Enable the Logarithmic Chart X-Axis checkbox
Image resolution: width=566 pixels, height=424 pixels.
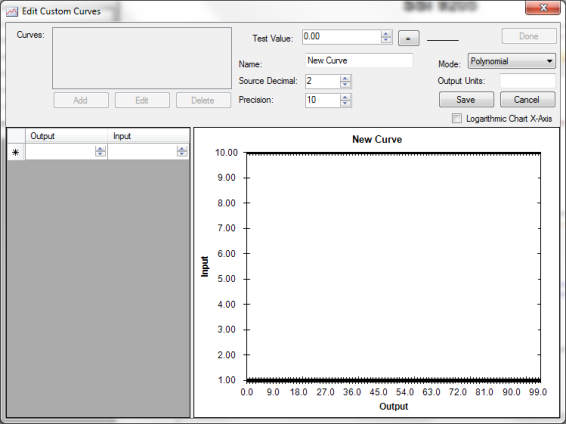(x=457, y=118)
